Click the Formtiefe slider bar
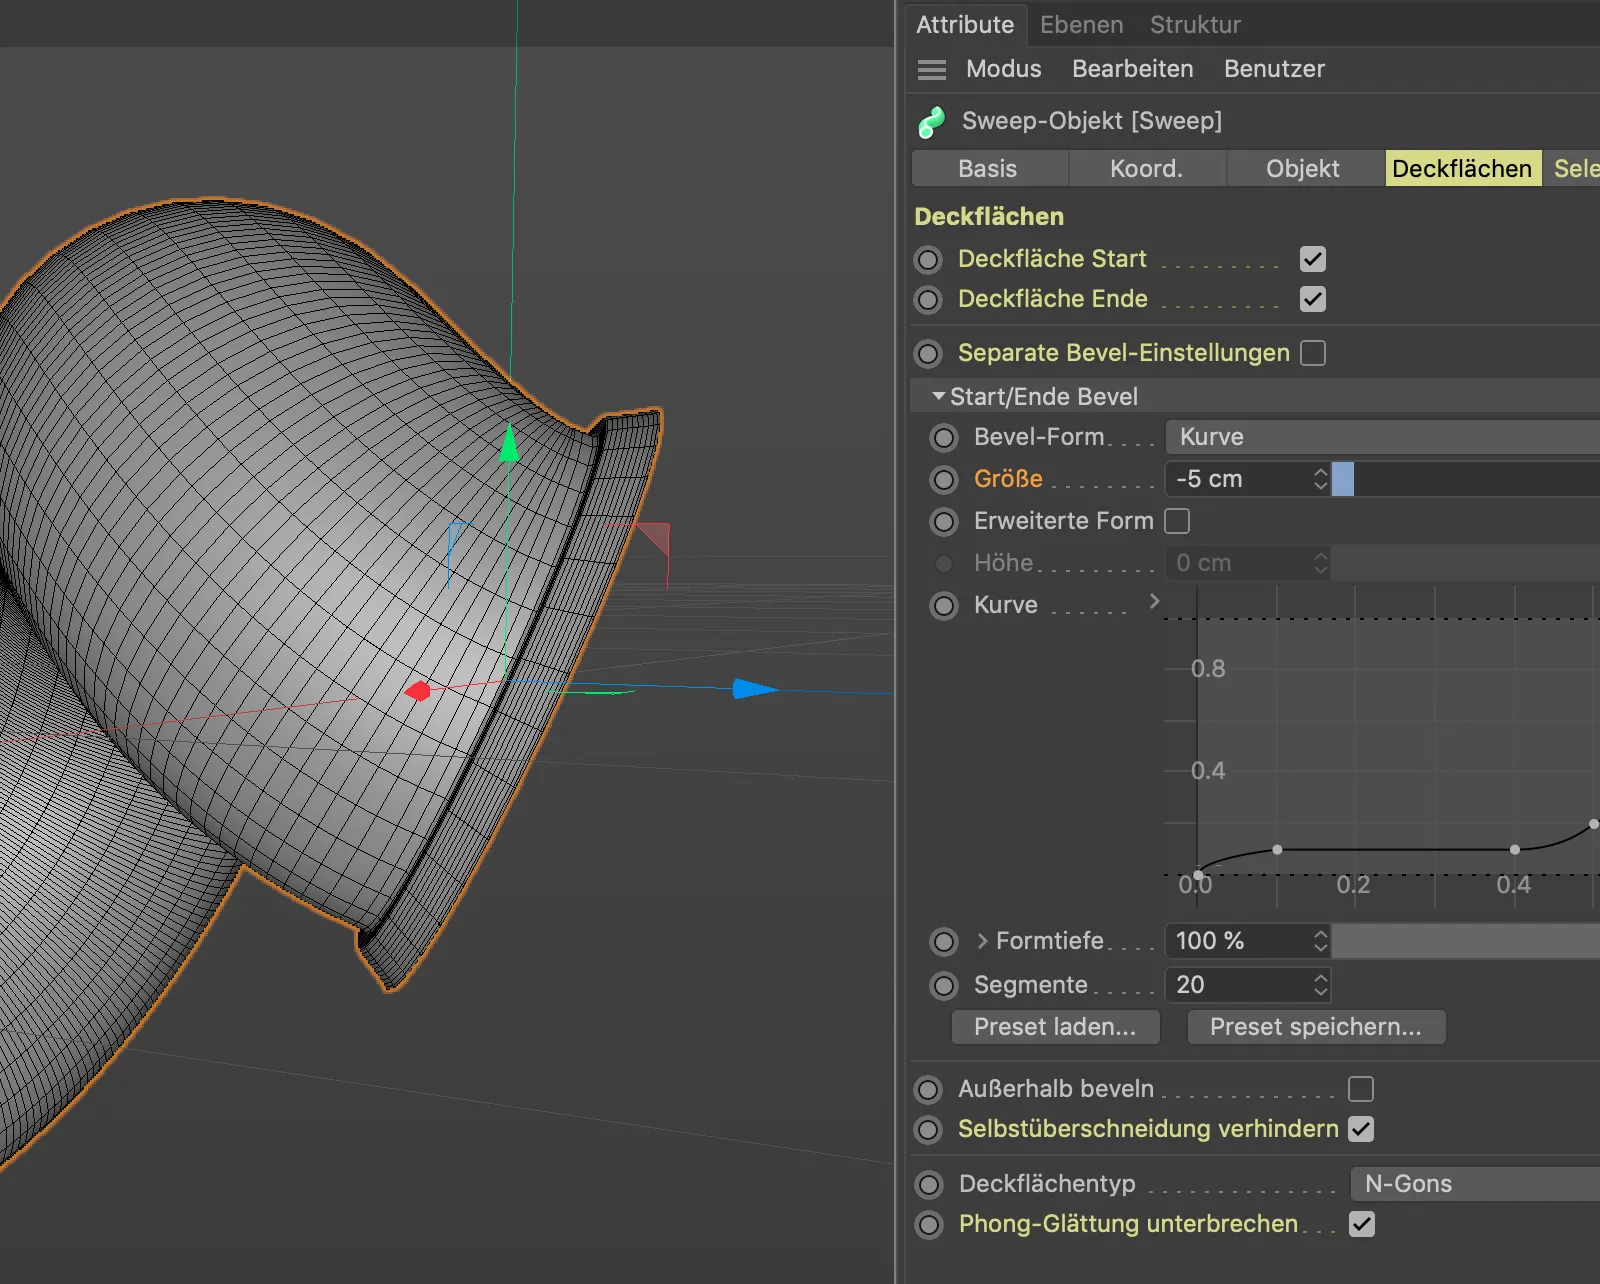The image size is (1600, 1284). [x=1466, y=941]
